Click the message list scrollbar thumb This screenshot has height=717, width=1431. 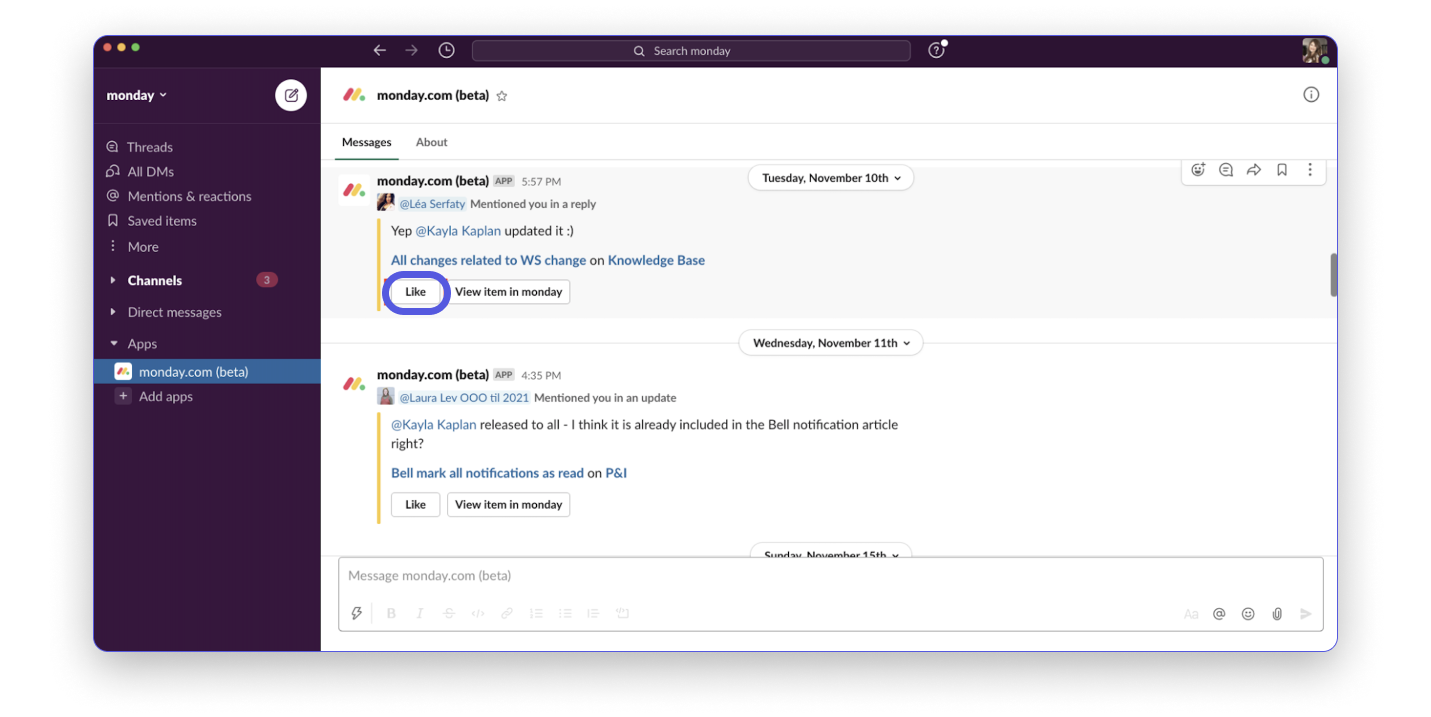[x=1333, y=275]
